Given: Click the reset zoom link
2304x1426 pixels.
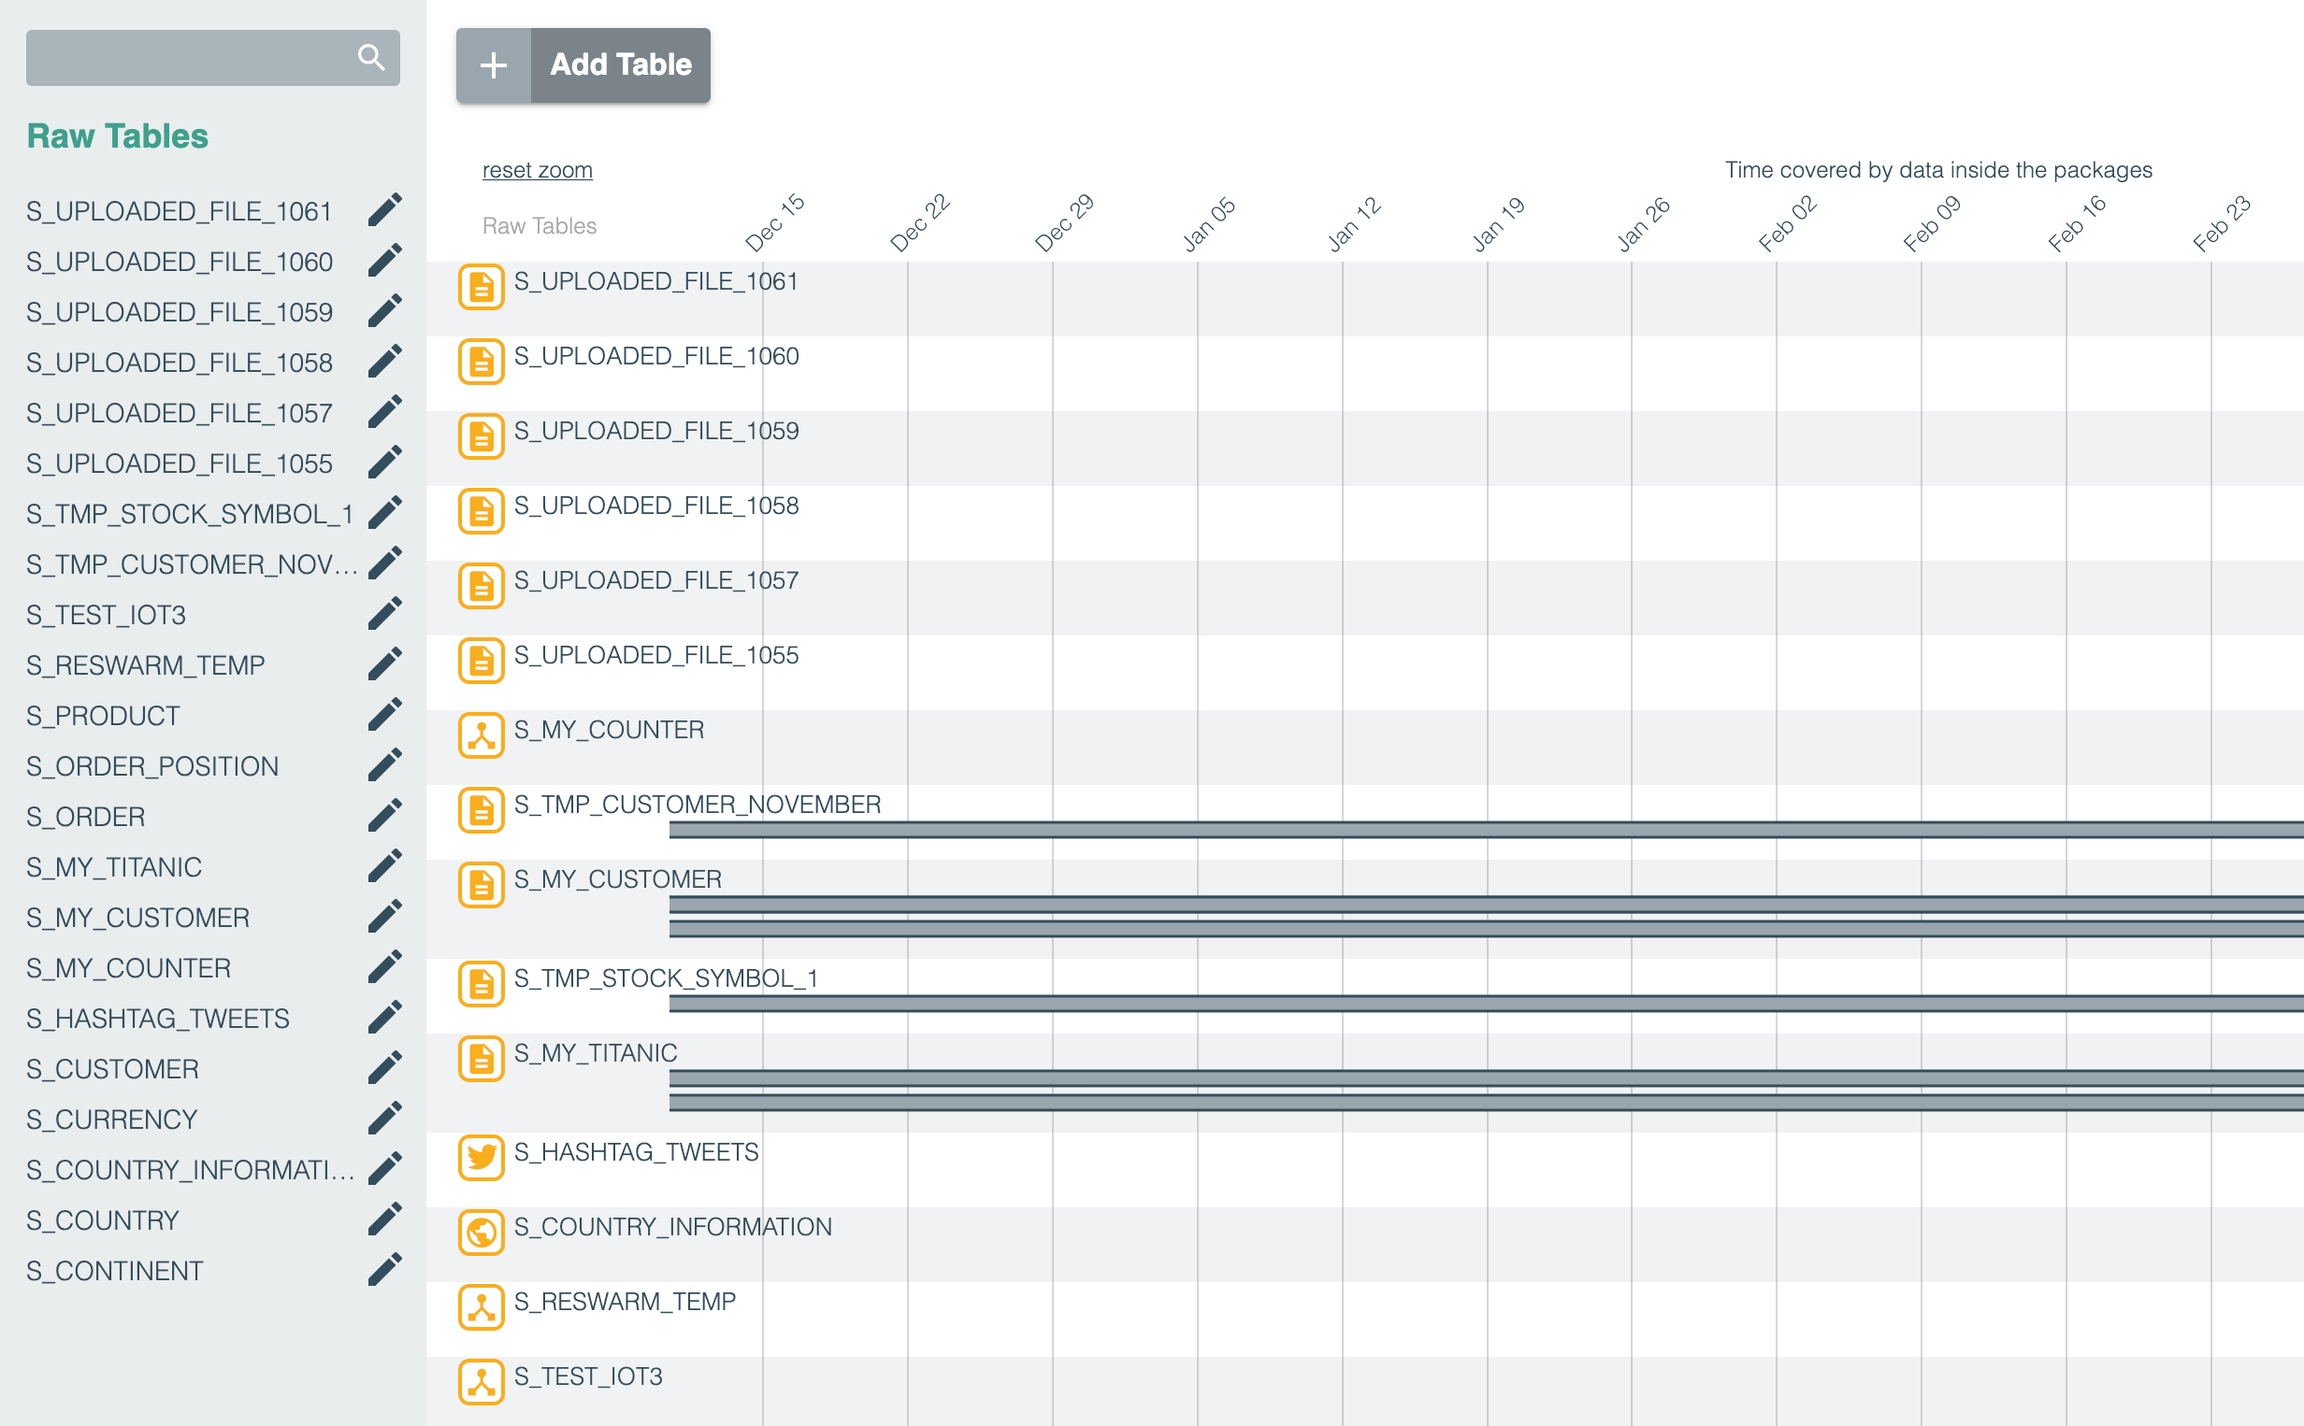Looking at the screenshot, I should click(x=537, y=170).
